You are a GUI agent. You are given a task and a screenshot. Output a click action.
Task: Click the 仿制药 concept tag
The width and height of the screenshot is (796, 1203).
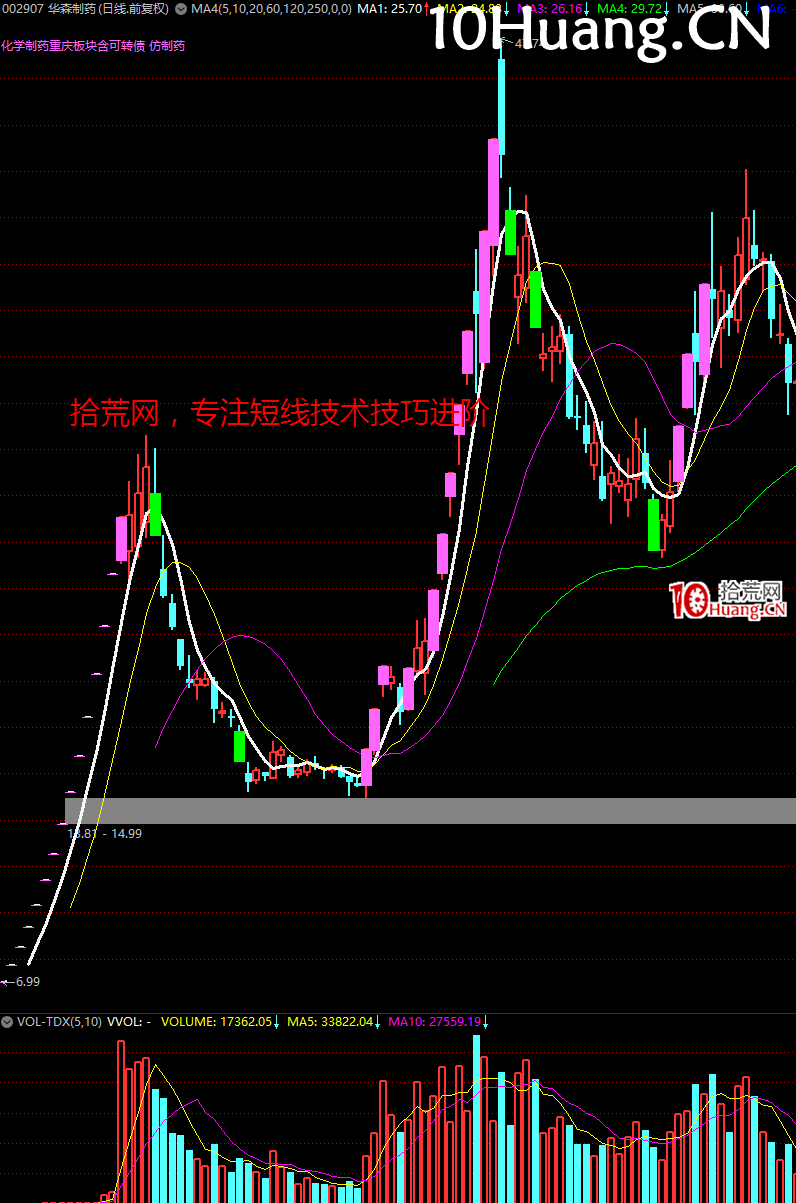tap(166, 46)
